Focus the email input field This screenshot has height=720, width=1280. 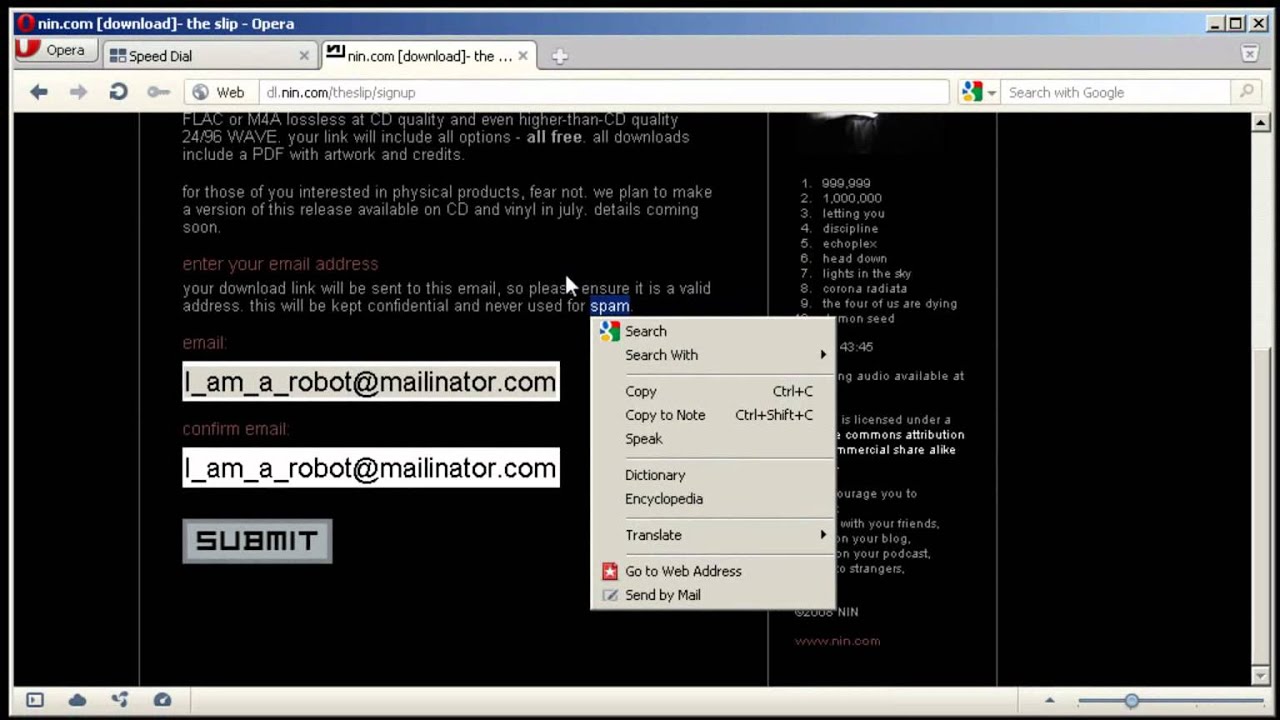[371, 381]
